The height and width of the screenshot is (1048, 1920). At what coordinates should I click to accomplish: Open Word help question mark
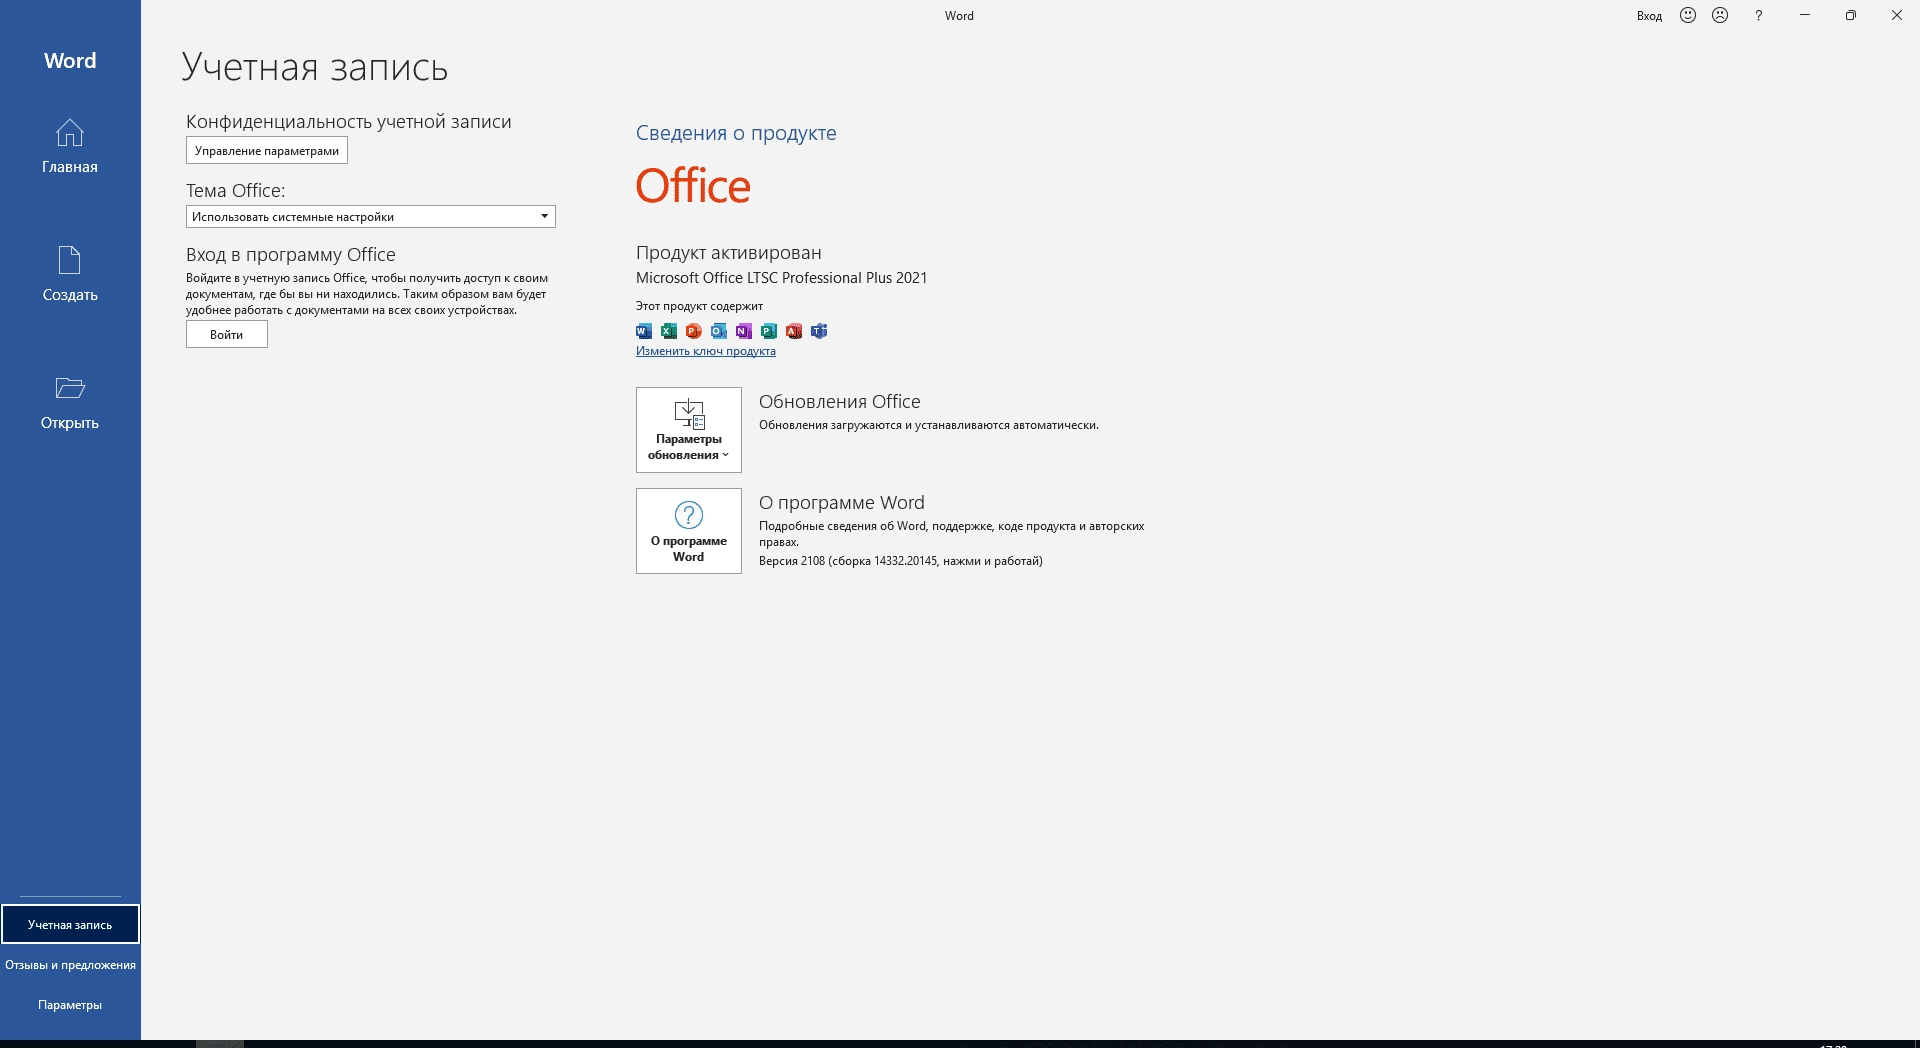pyautogui.click(x=1758, y=15)
